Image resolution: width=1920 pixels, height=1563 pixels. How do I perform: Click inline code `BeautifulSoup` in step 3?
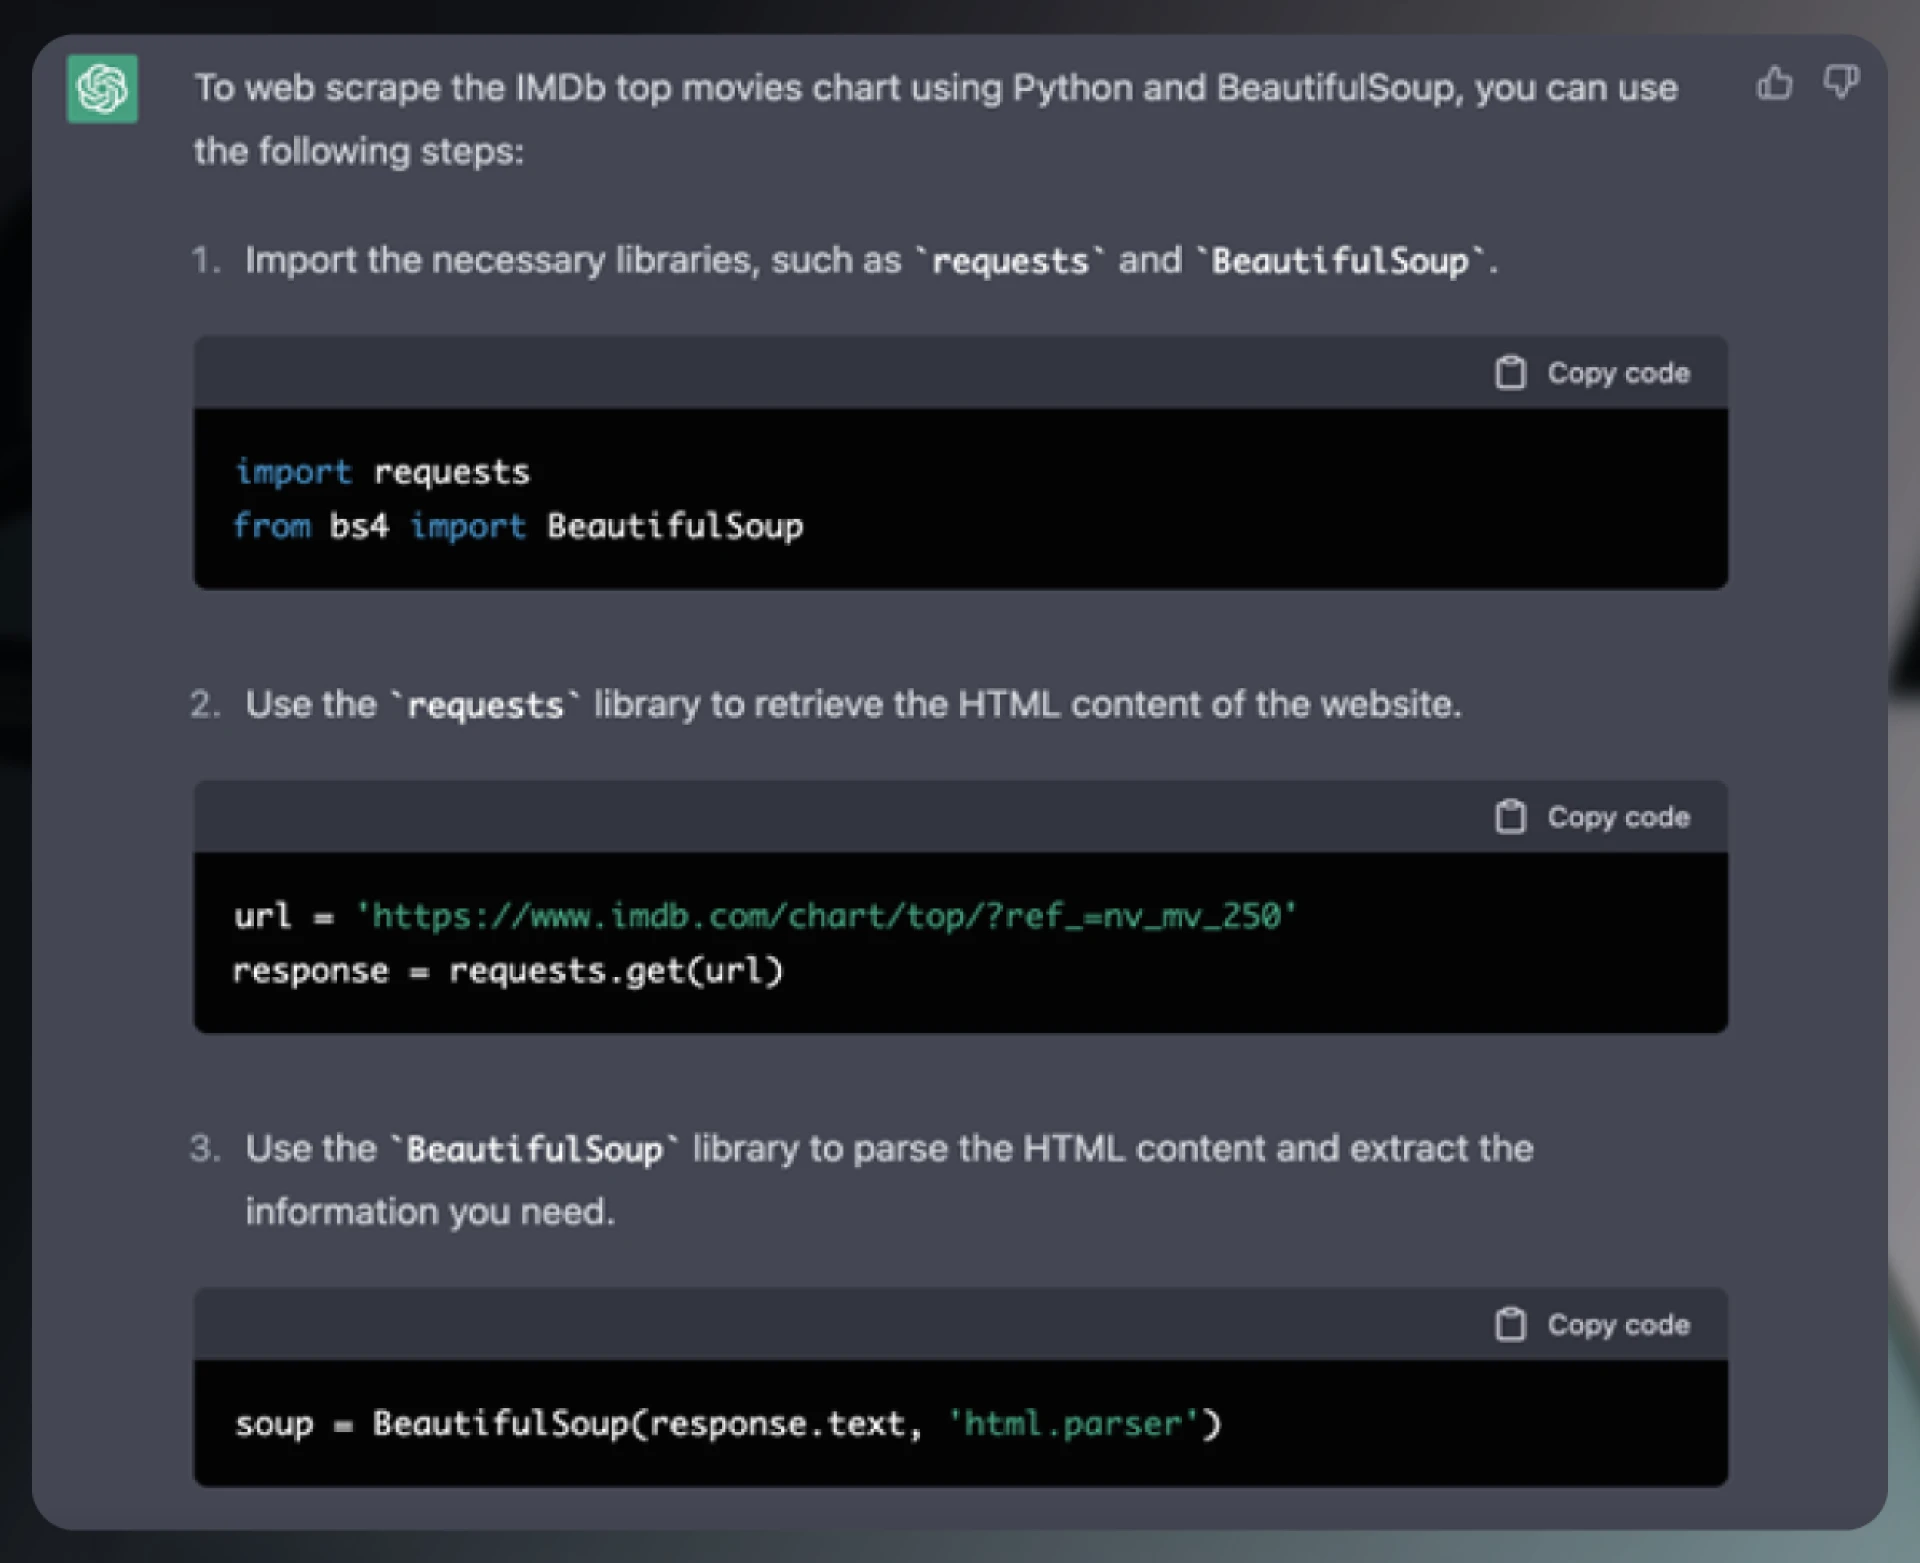click(534, 1149)
